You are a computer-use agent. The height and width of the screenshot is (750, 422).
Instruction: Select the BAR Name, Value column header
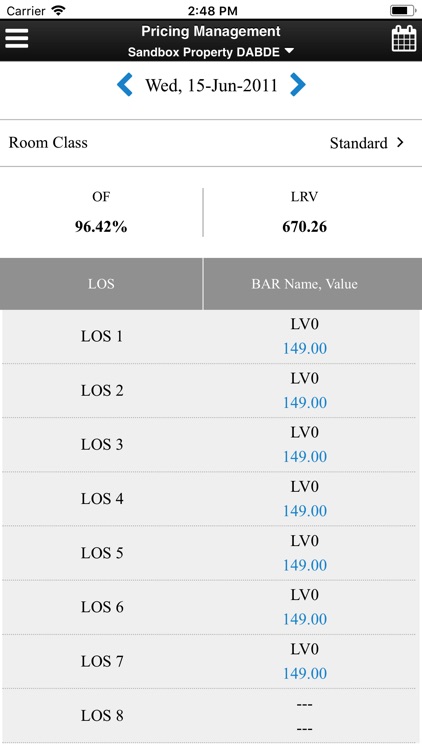313,284
